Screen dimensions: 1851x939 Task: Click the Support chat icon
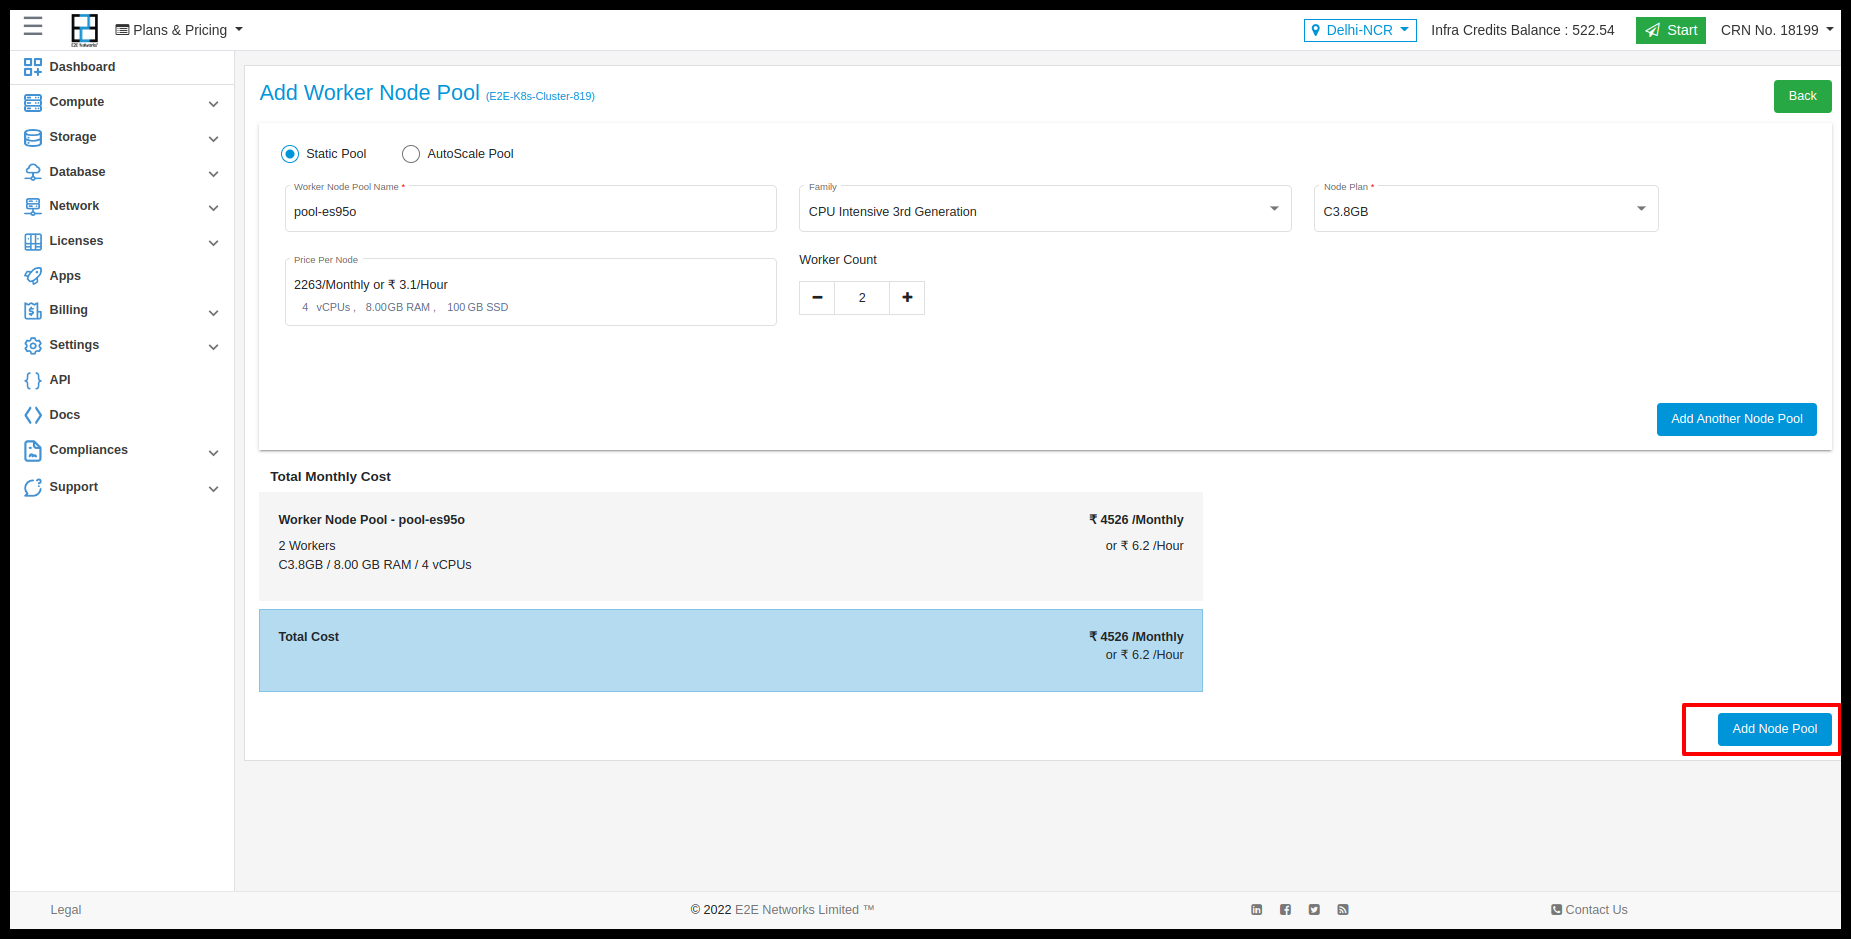point(33,487)
